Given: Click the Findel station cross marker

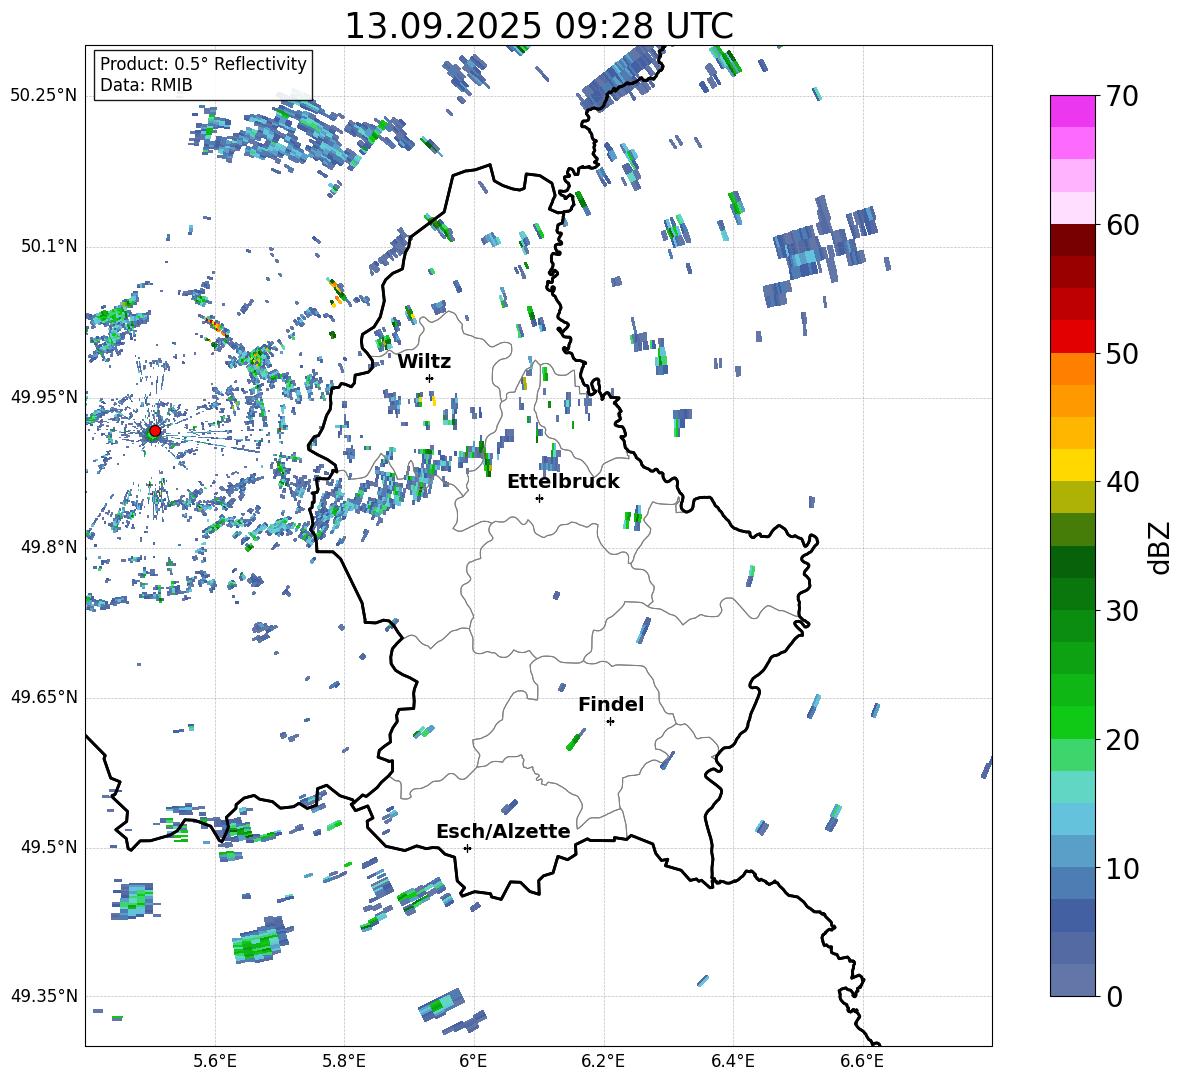Looking at the screenshot, I should tap(610, 722).
